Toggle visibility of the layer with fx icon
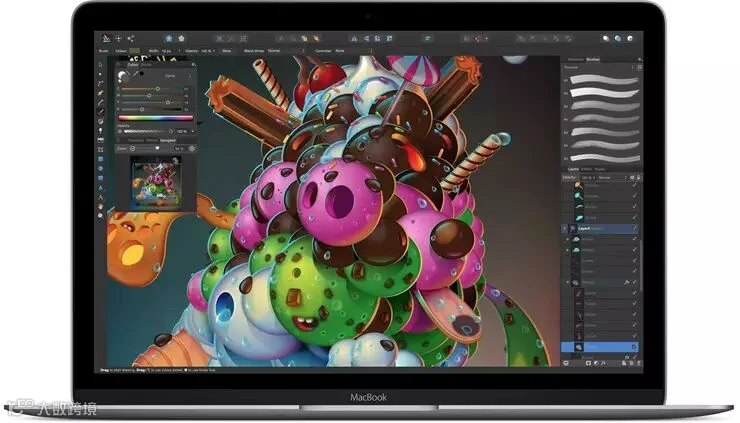The width and height of the screenshot is (740, 423). (x=634, y=282)
